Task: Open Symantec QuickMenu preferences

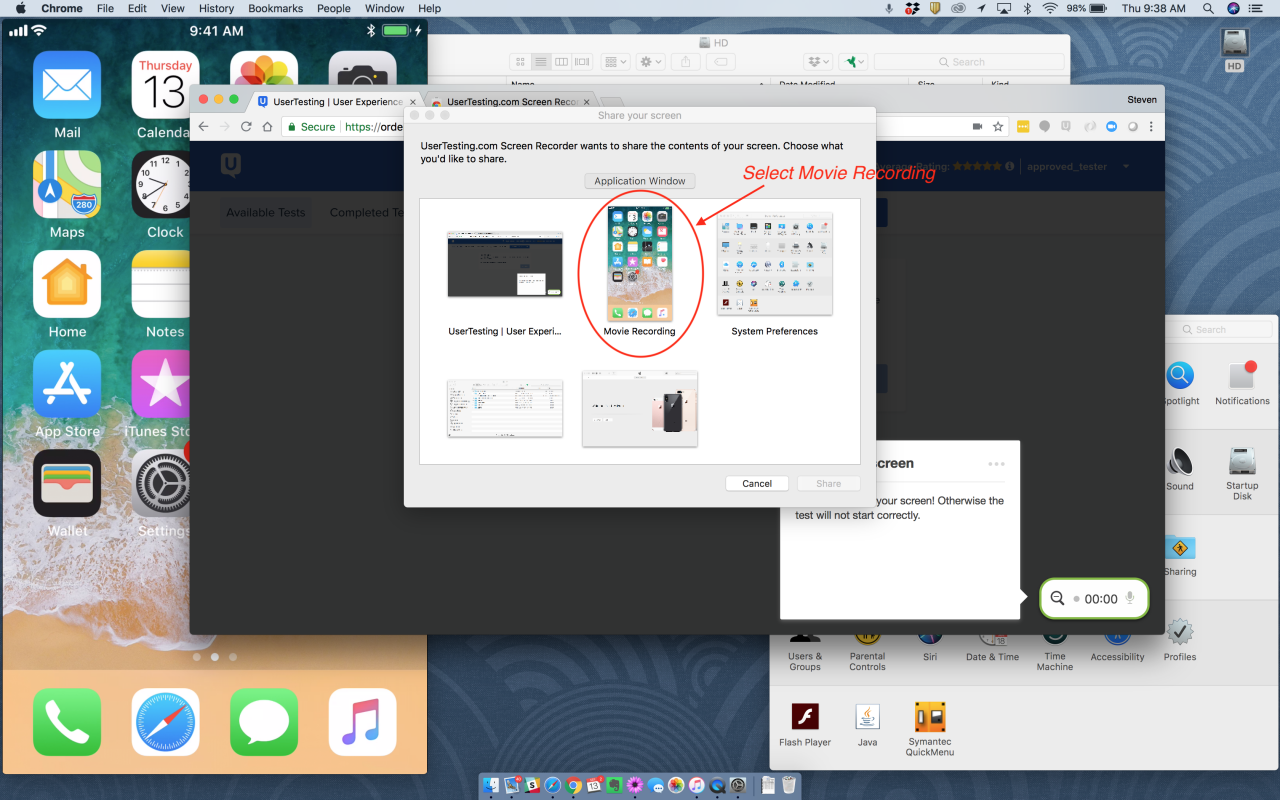Action: 928,720
